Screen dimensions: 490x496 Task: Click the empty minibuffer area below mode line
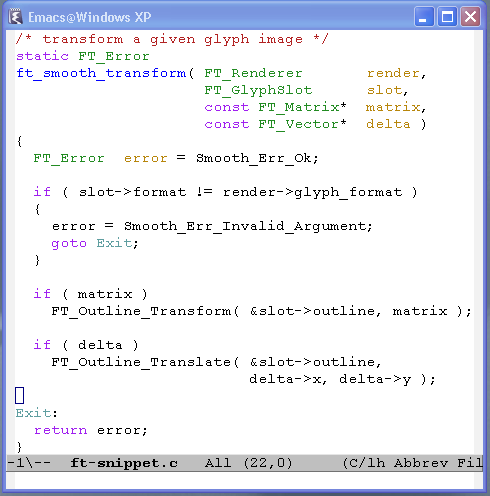tap(244, 480)
